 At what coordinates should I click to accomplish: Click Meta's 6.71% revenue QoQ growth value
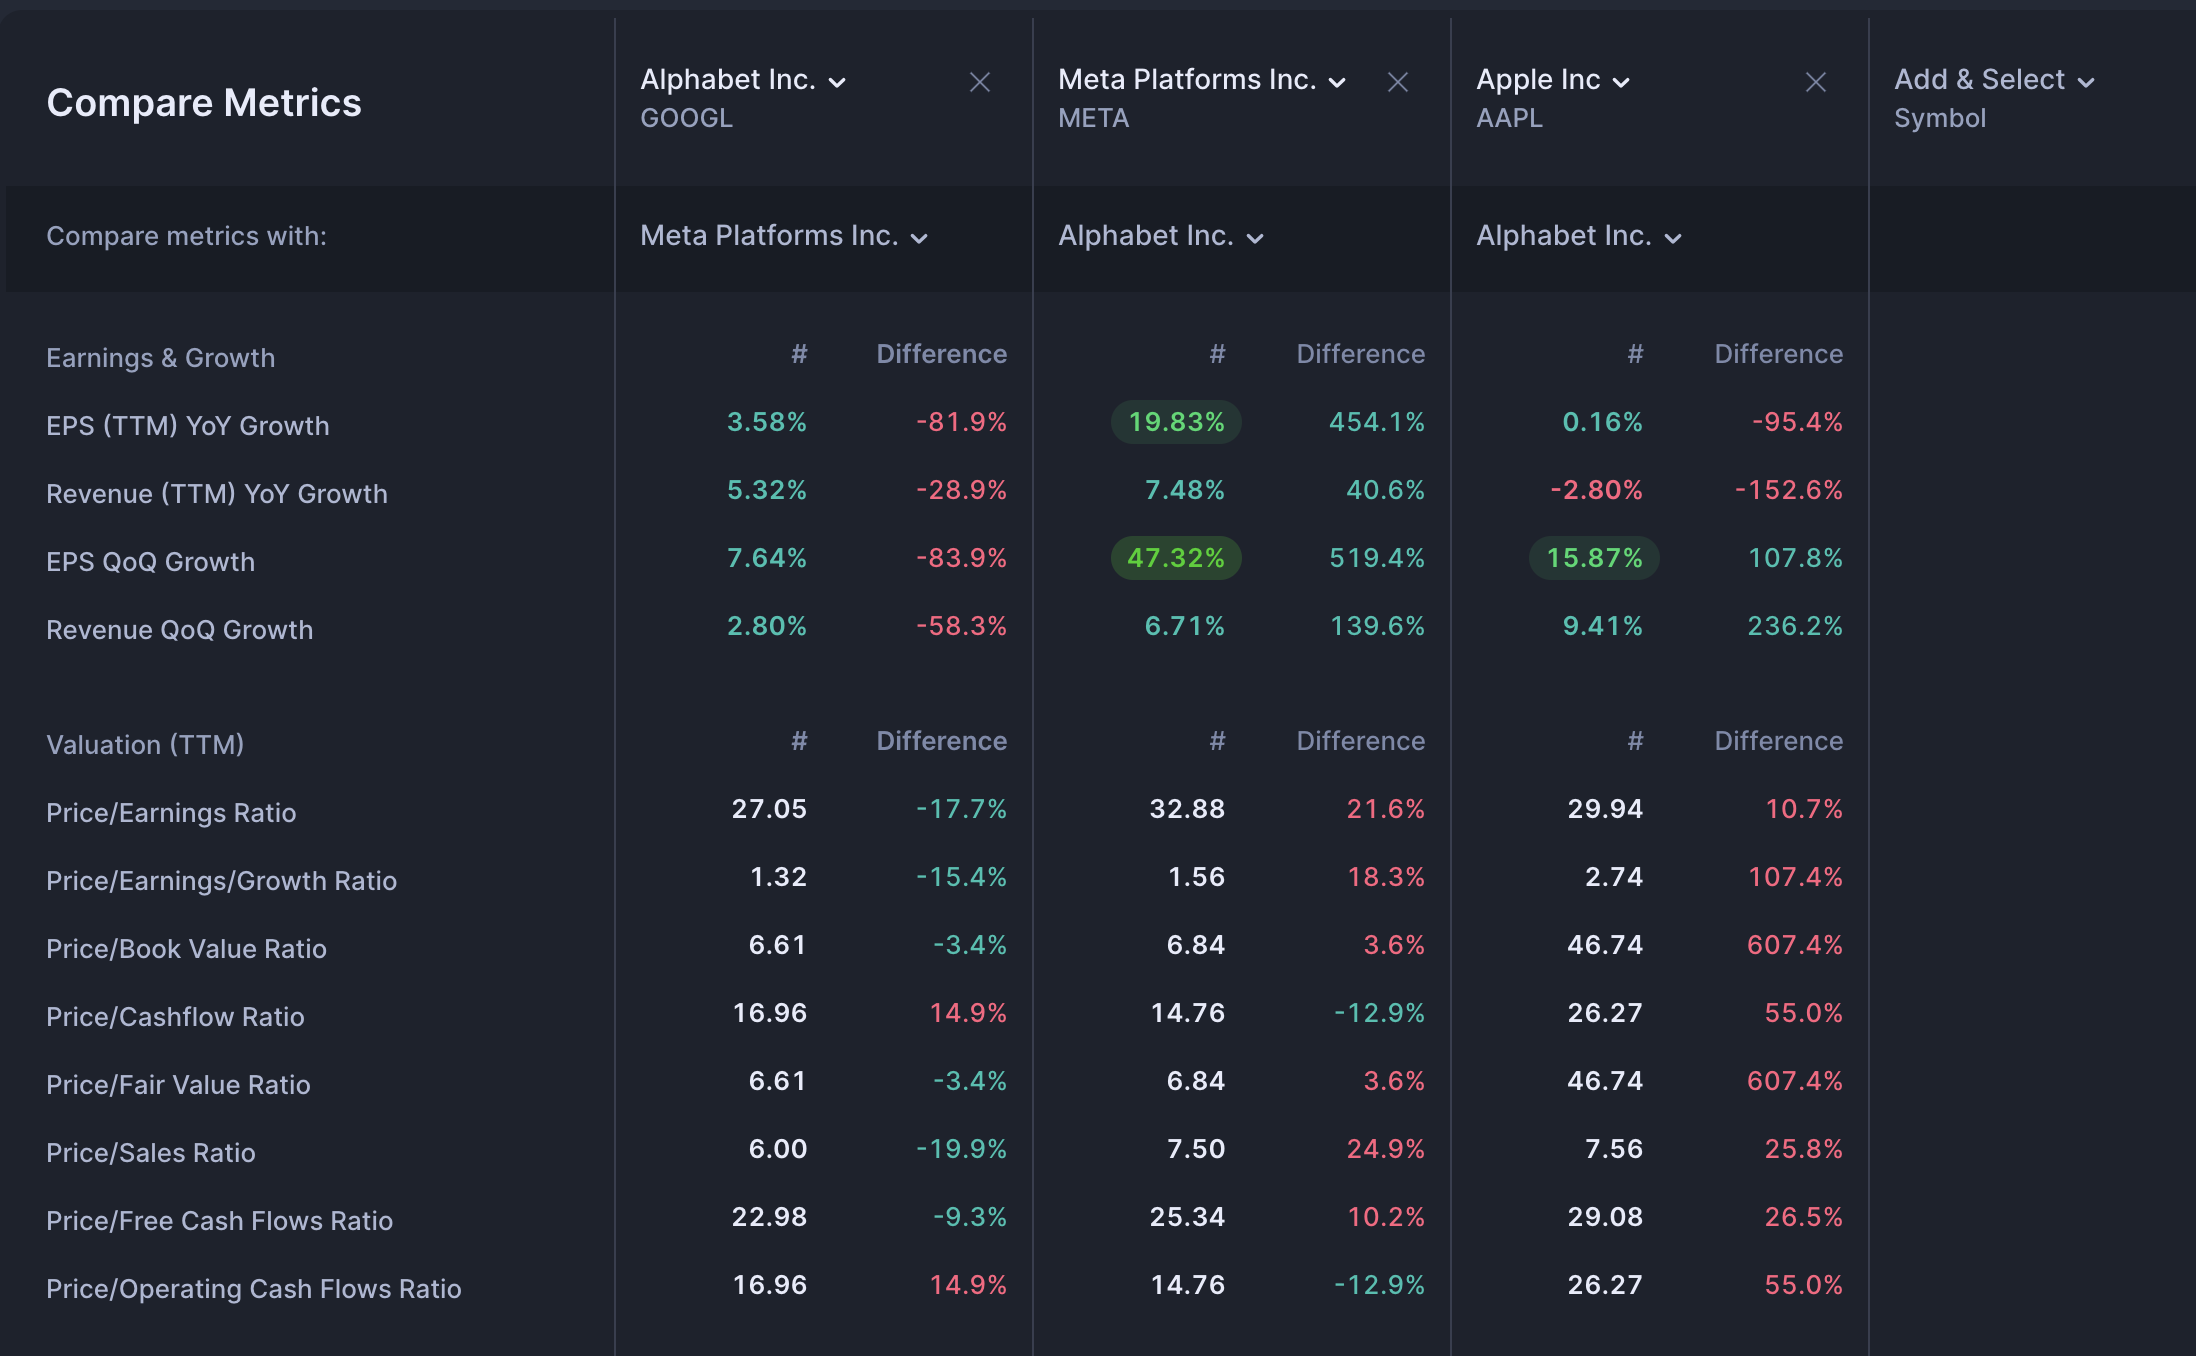pyautogui.click(x=1185, y=626)
